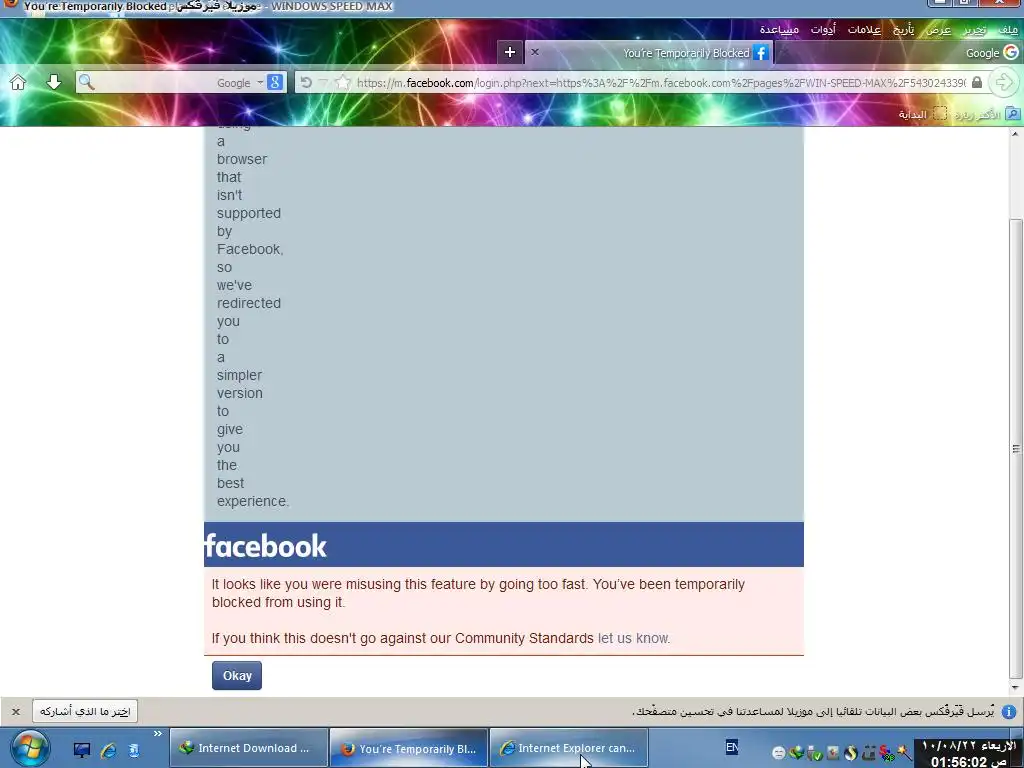Open the تحرير (Edit) menu
Screen dimensions: 1024x768
[974, 29]
